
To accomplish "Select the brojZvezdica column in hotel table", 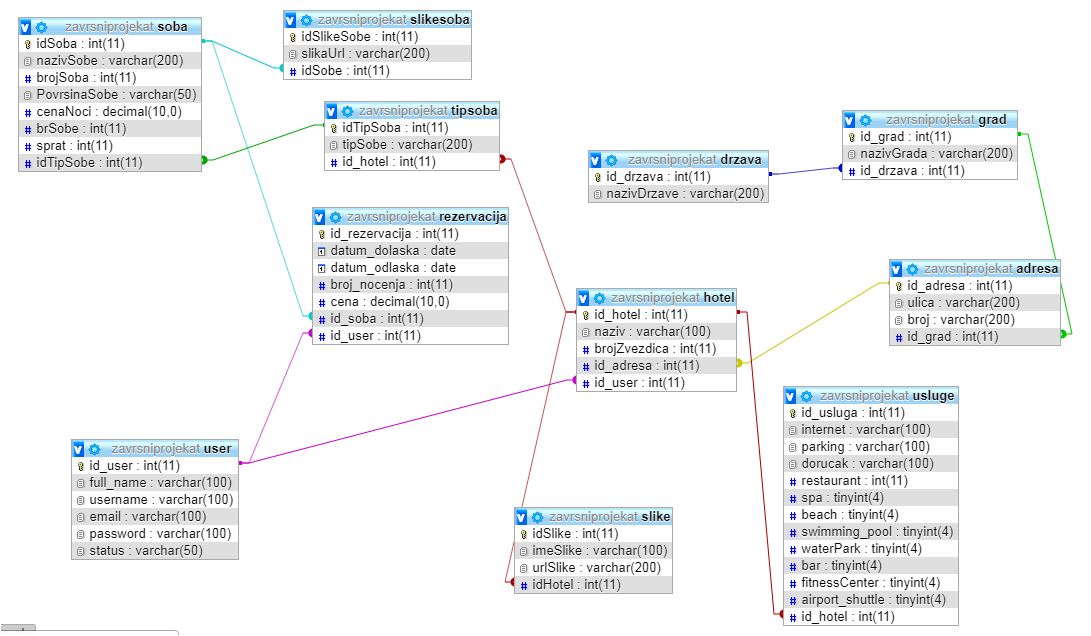I will tap(656, 349).
